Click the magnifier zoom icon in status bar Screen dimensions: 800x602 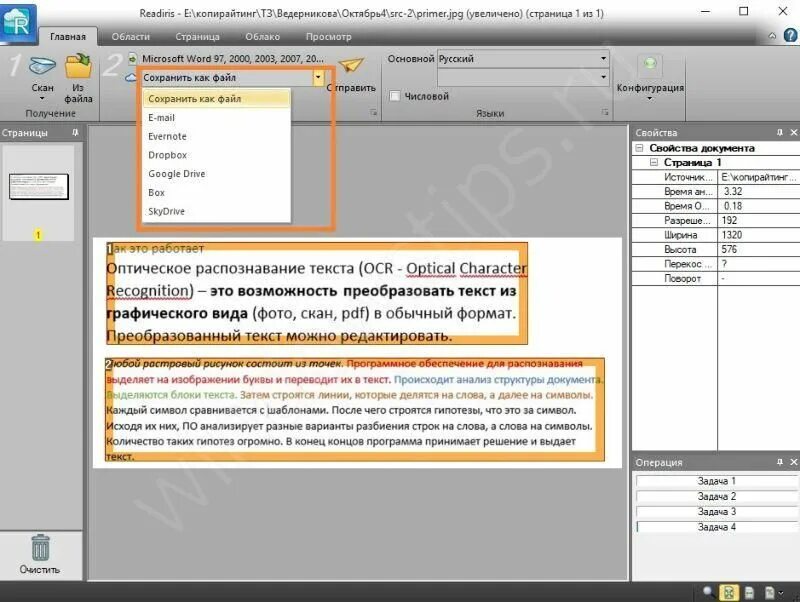click(x=709, y=592)
